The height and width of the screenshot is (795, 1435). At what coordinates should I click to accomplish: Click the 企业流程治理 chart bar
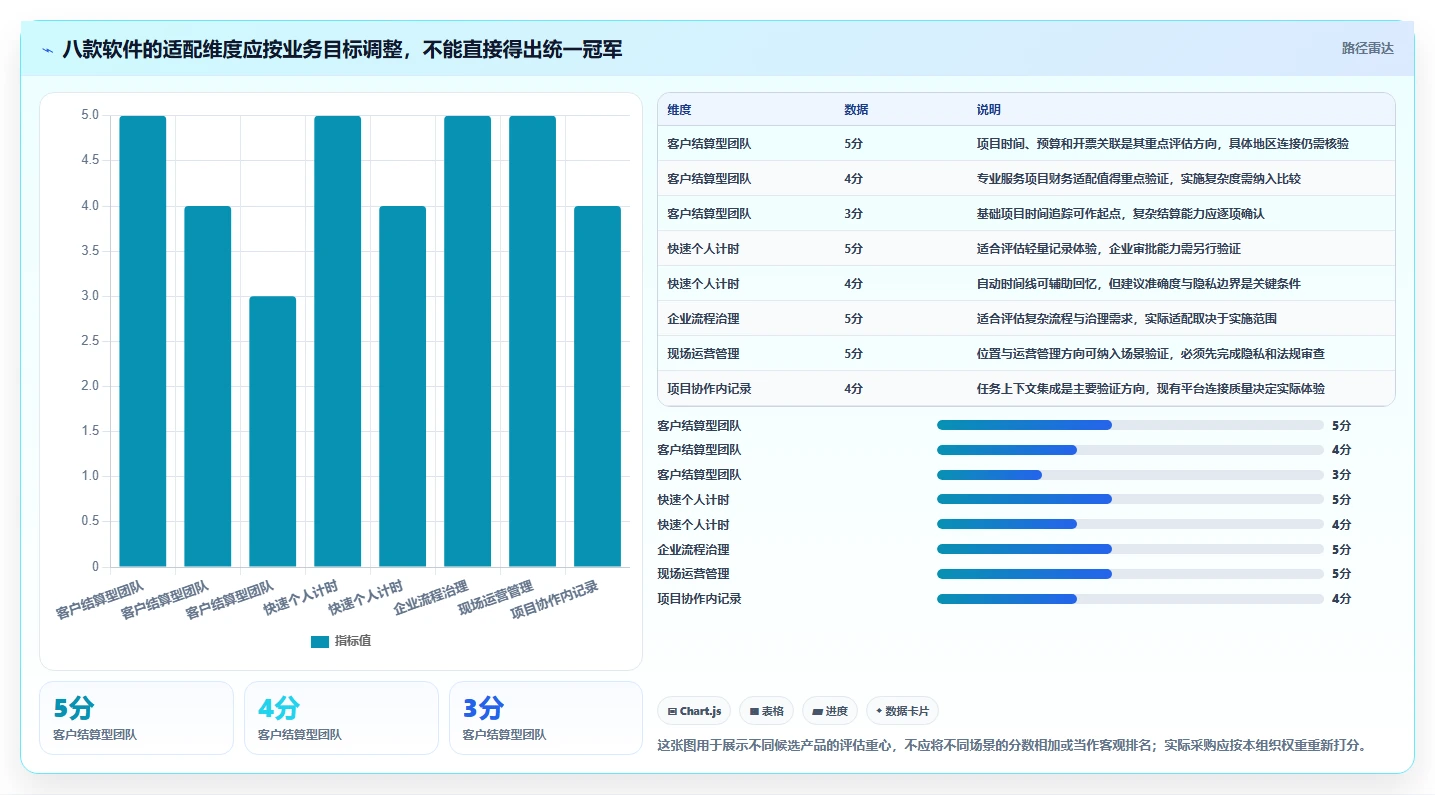pos(468,341)
